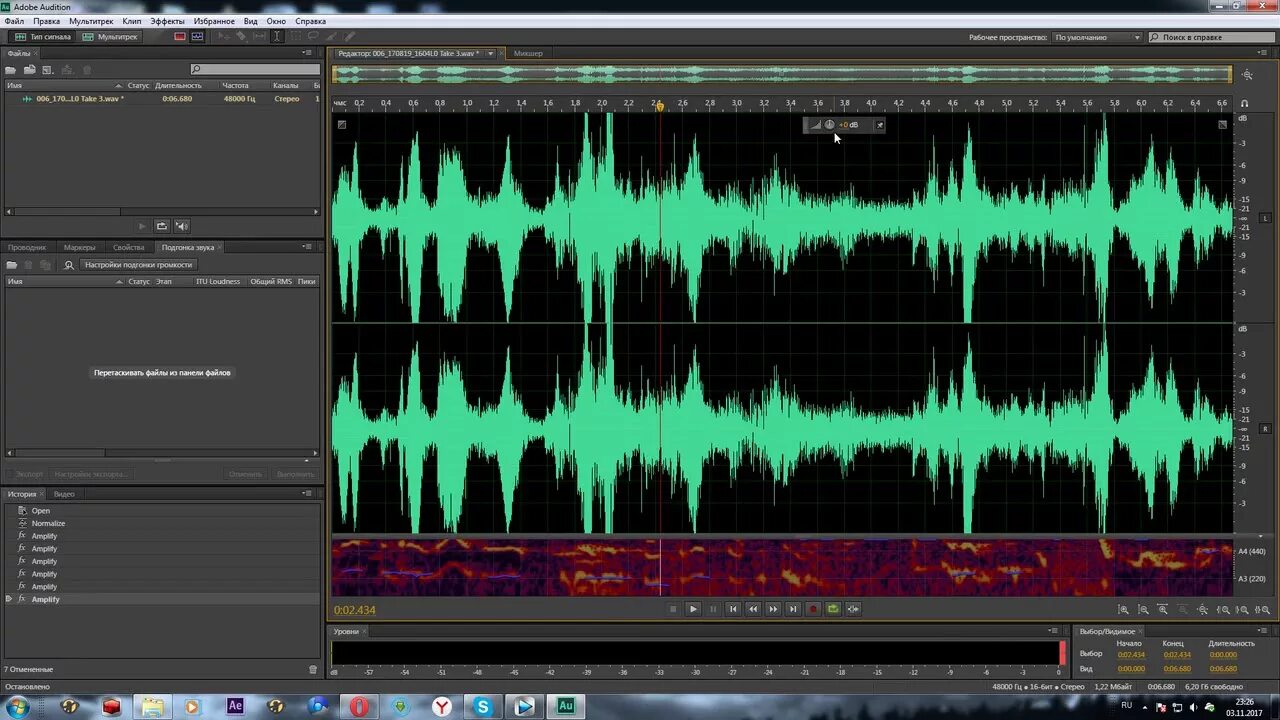Open After Effects from taskbar

(x=235, y=706)
